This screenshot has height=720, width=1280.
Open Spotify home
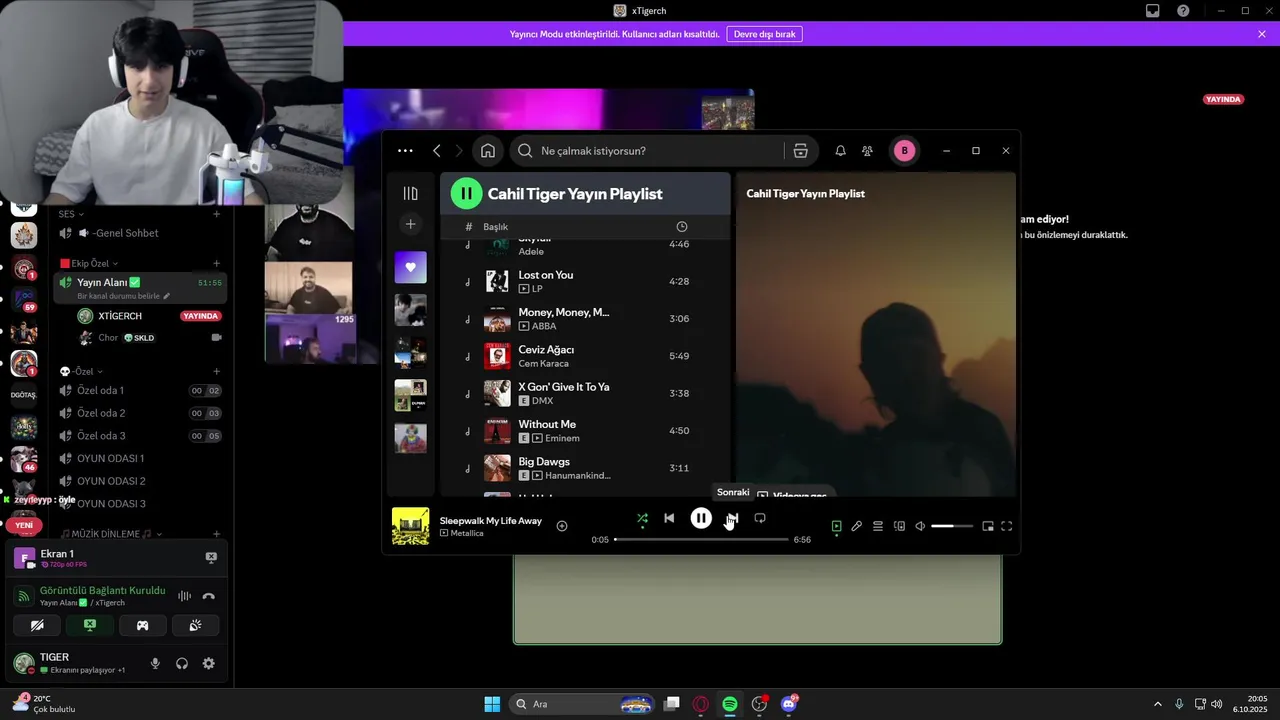tap(488, 151)
